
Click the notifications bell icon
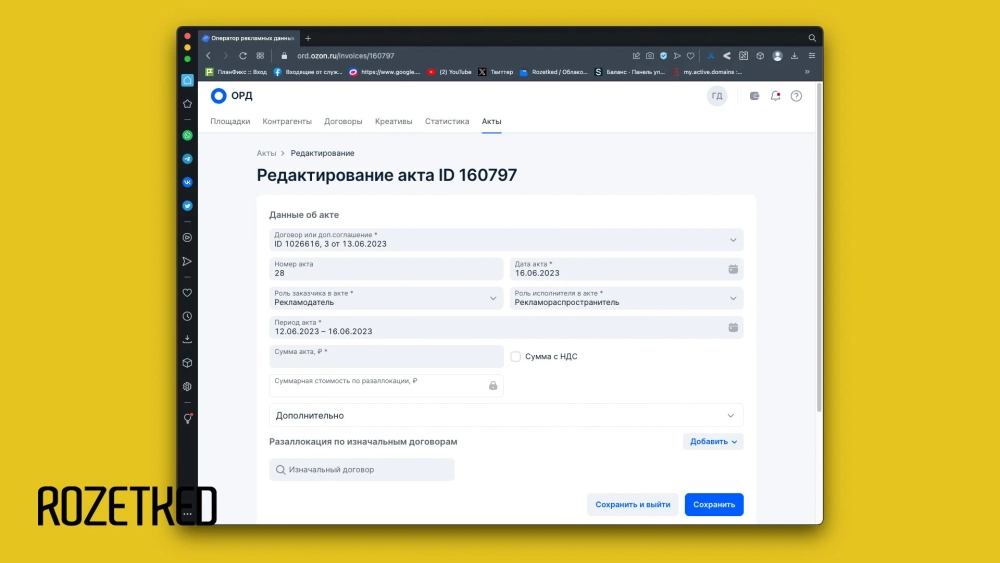pos(775,96)
